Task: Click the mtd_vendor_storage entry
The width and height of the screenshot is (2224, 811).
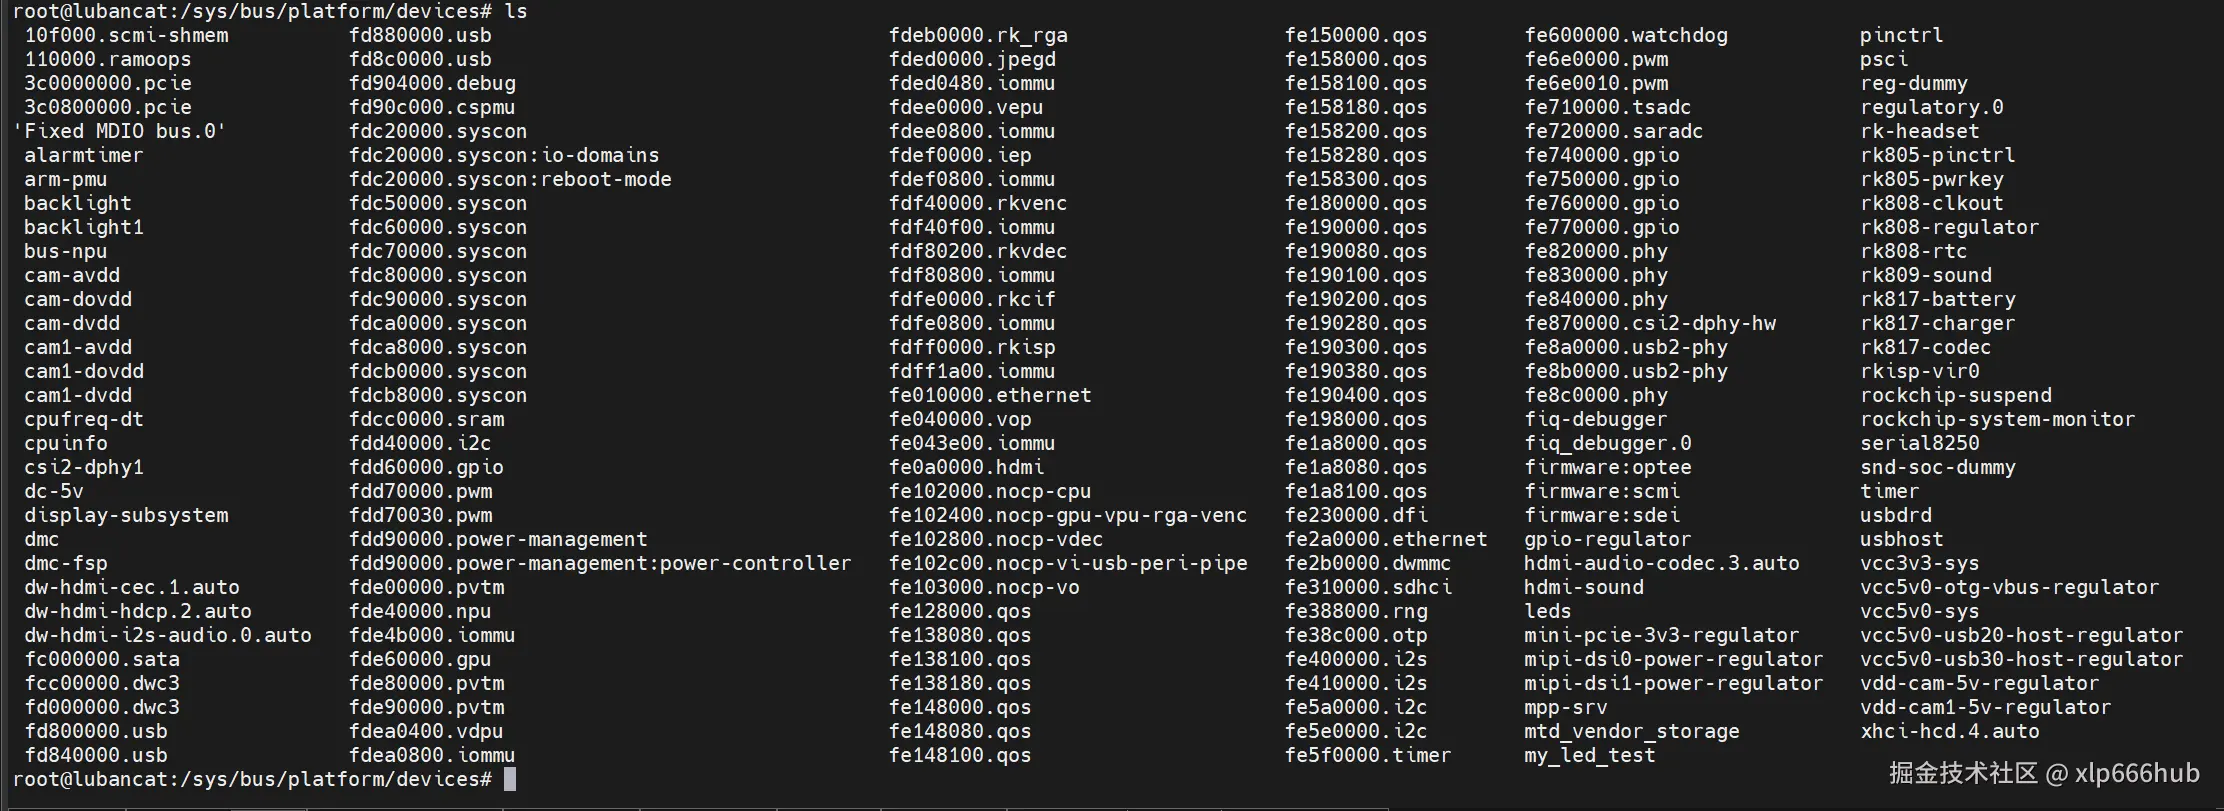Action: pyautogui.click(x=1631, y=731)
